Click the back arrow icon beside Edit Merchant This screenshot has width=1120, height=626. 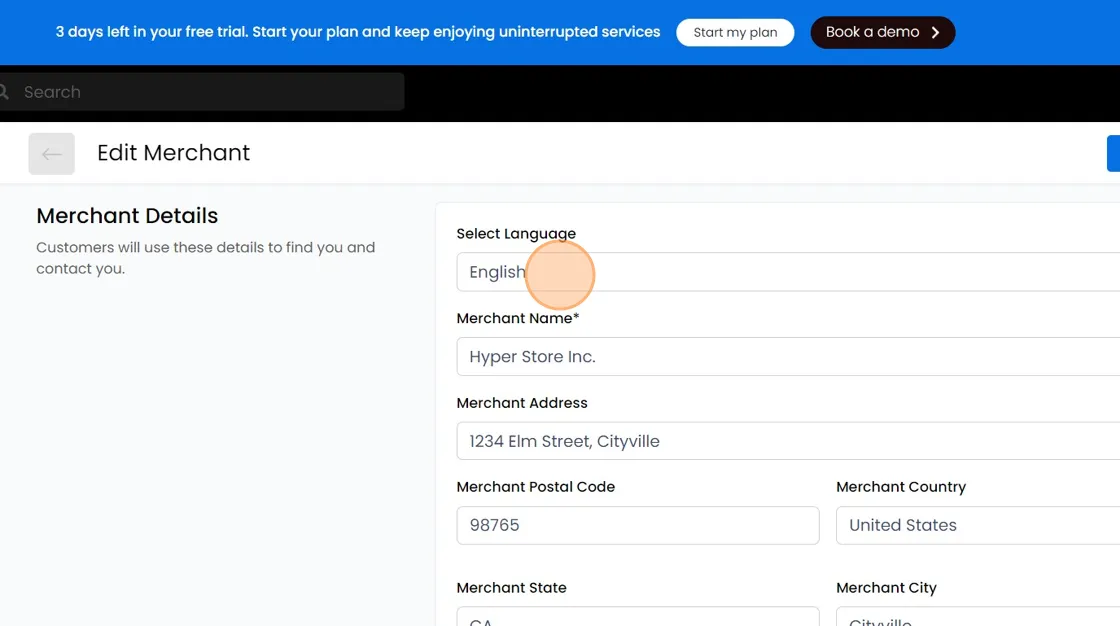pos(51,154)
